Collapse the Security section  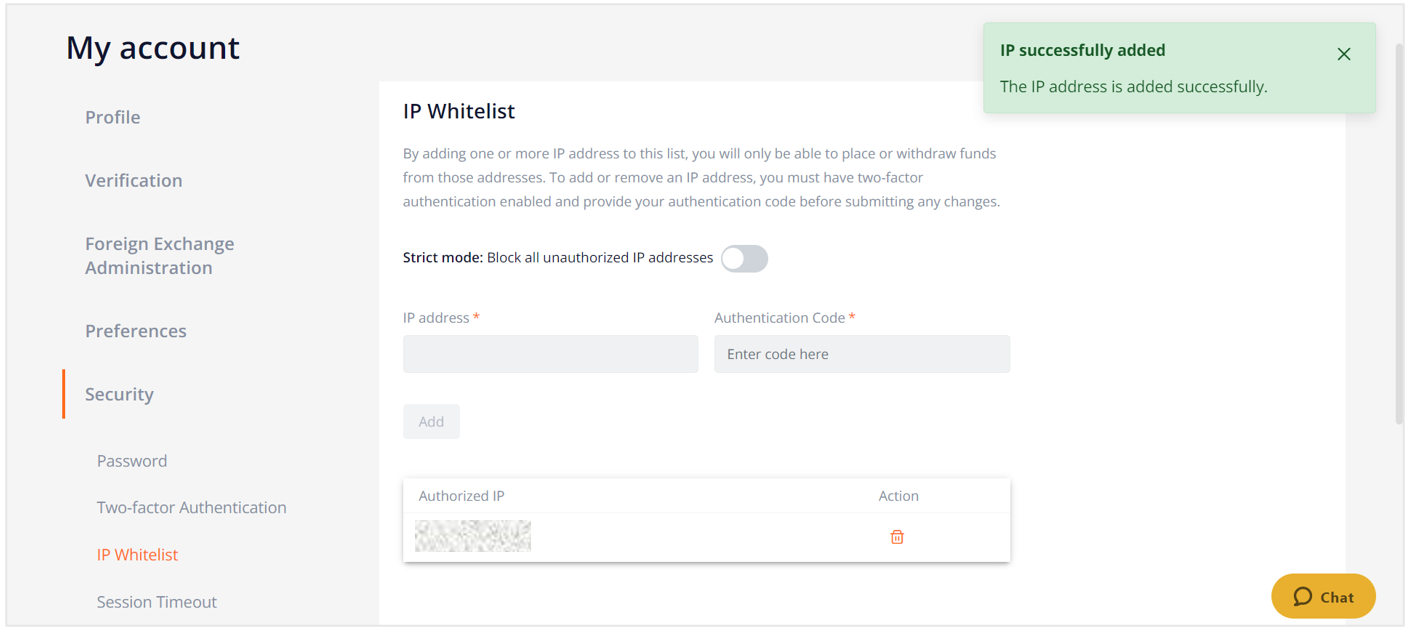120,394
